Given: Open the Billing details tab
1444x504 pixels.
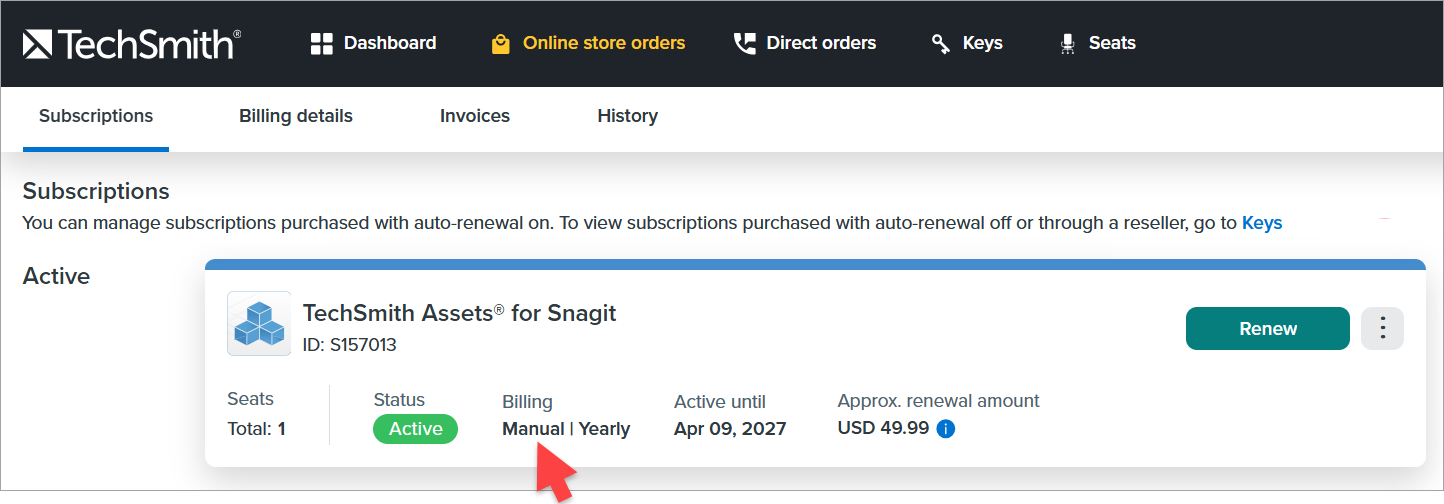Looking at the screenshot, I should (296, 116).
